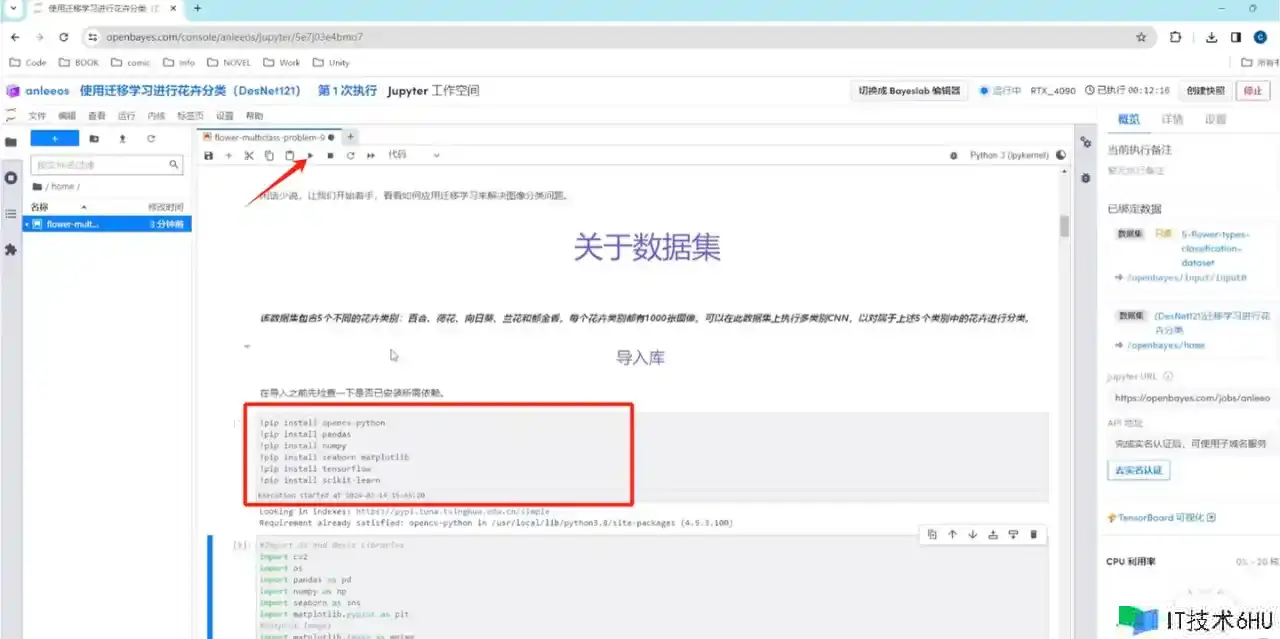Open the extension manager puzzle icon
This screenshot has height=639, width=1280.
point(11,250)
